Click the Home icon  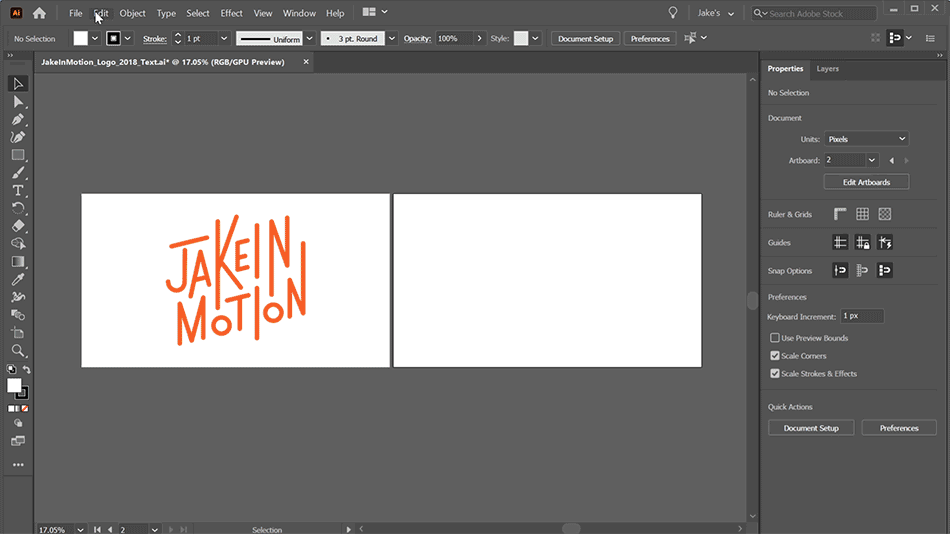[x=39, y=13]
